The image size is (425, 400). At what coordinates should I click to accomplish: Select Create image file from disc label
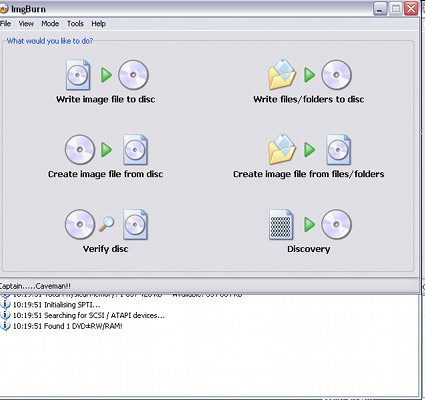(106, 174)
